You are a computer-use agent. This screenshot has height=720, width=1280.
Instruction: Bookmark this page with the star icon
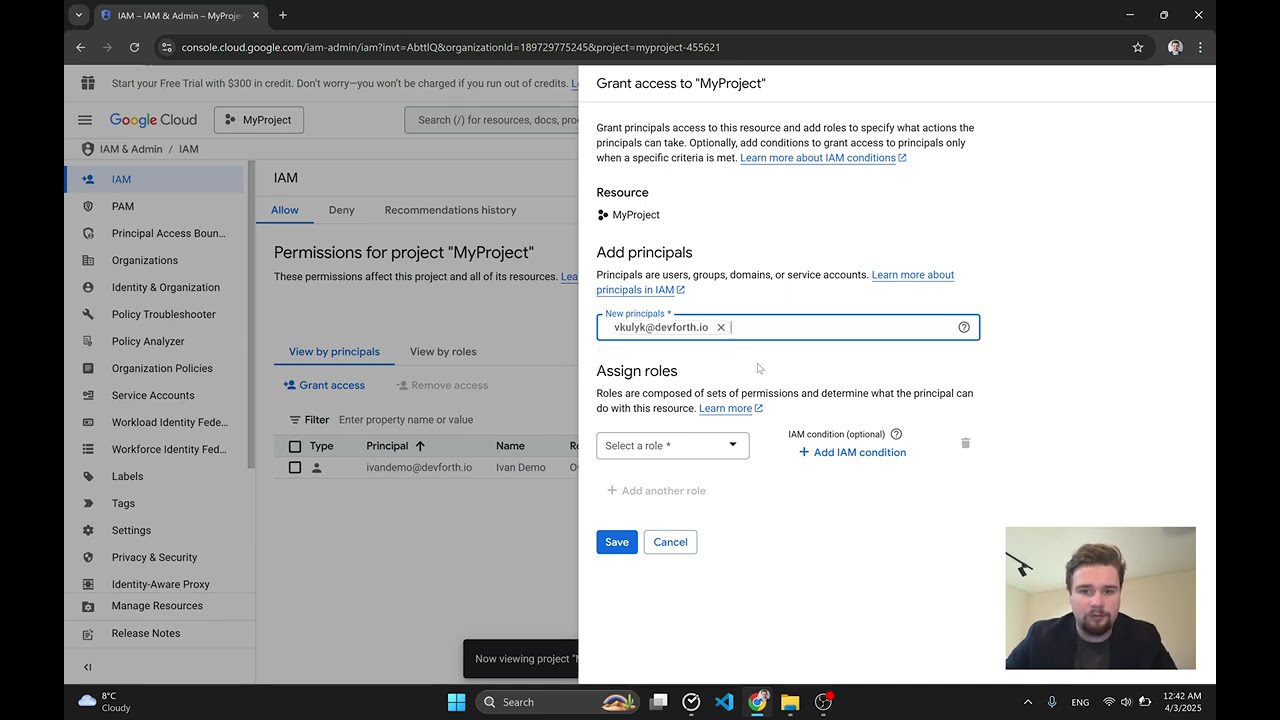1138,47
